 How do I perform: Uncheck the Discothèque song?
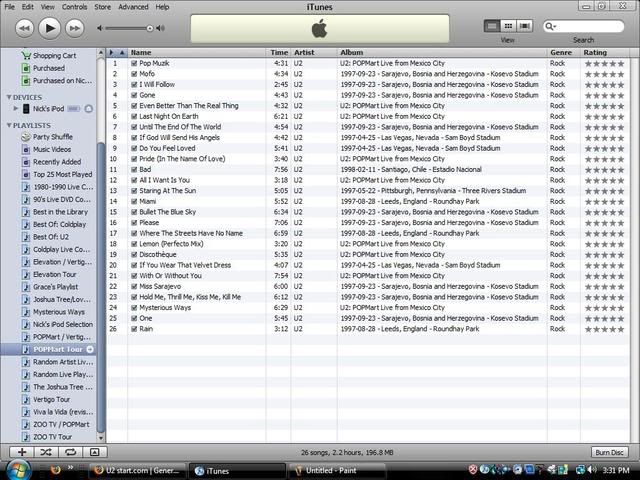134,254
